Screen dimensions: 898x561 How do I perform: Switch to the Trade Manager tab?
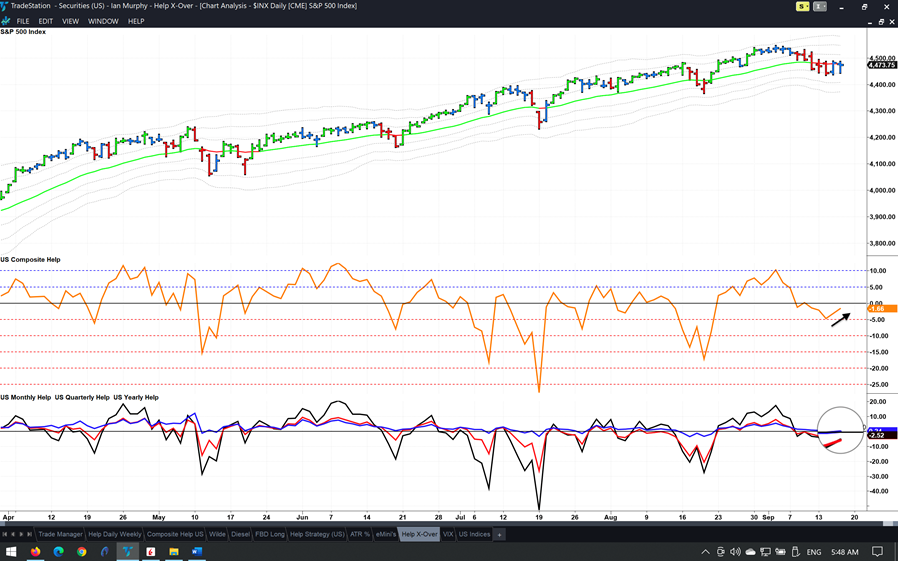coord(60,534)
